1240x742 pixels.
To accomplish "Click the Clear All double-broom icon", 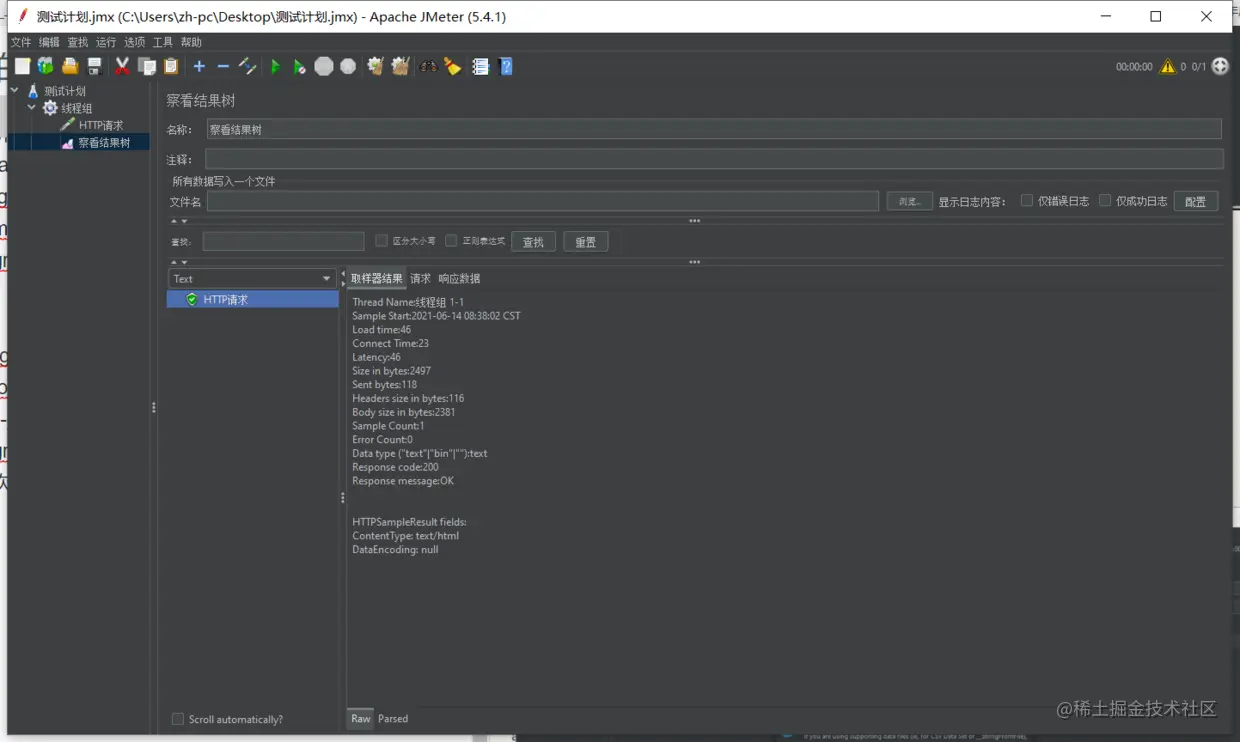I will pyautogui.click(x=400, y=66).
